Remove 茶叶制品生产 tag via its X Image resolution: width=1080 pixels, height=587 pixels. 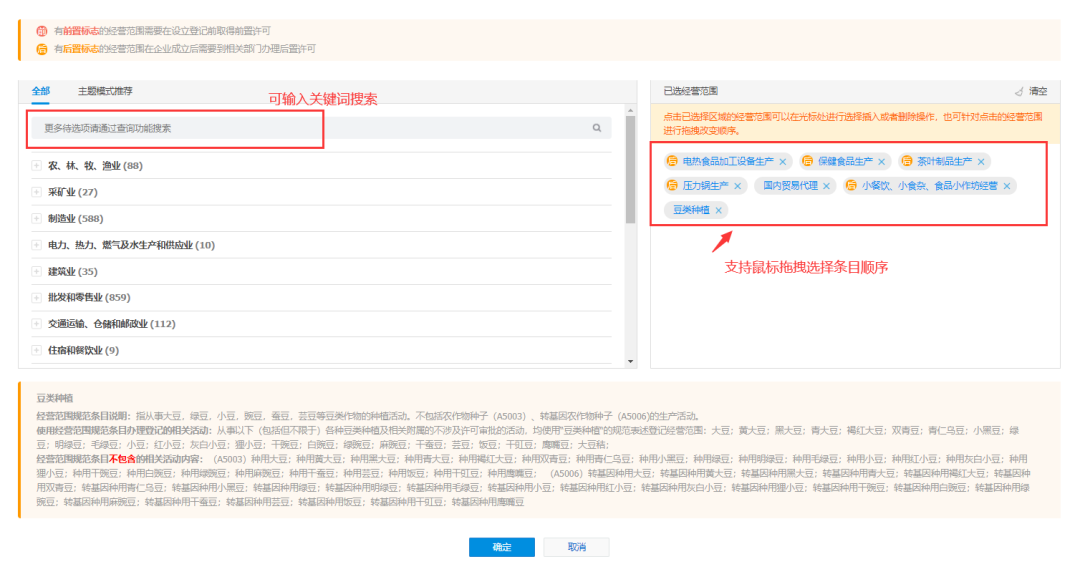pyautogui.click(x=981, y=162)
